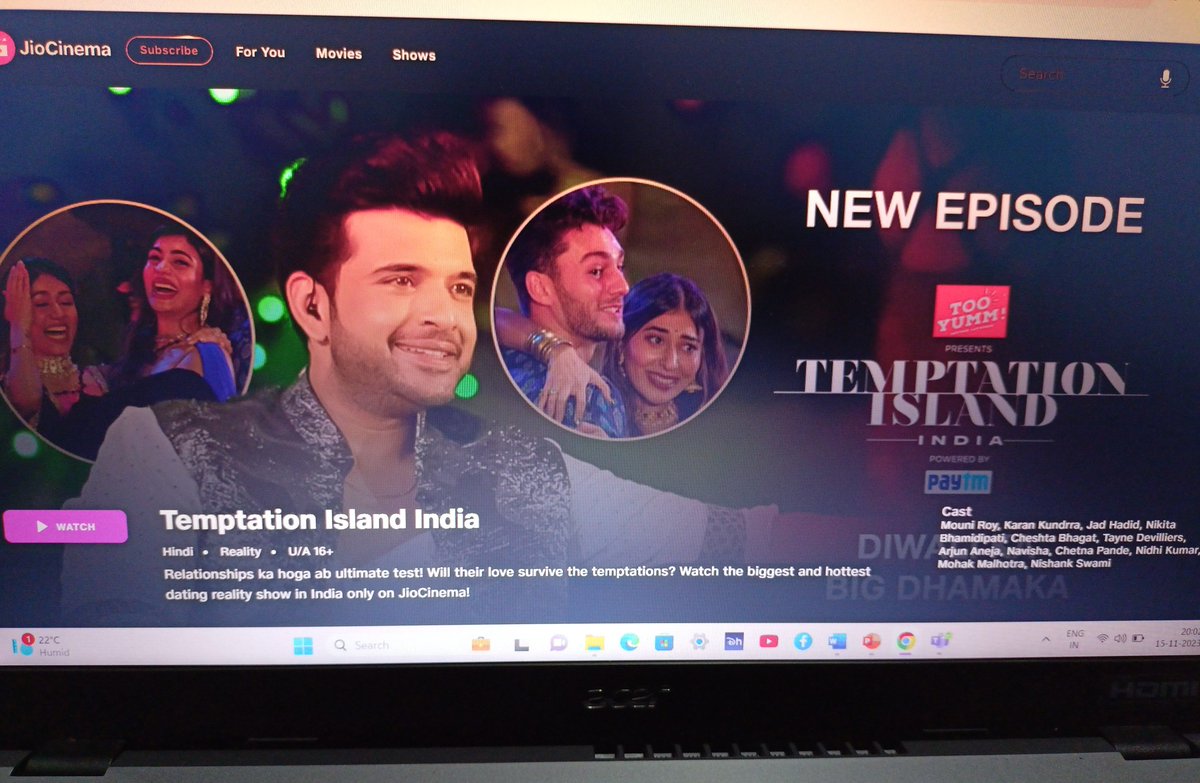
Task: Click the Temptation Island India title
Action: click(x=319, y=520)
